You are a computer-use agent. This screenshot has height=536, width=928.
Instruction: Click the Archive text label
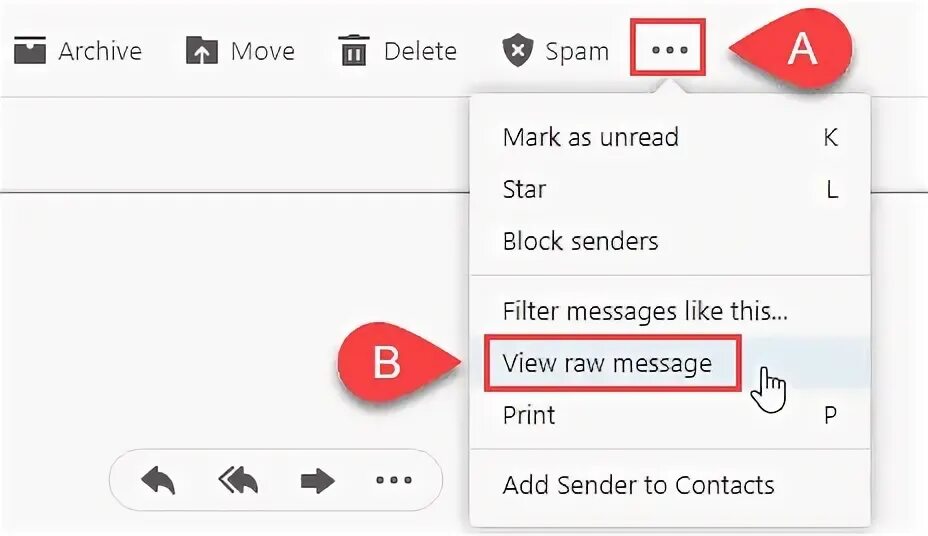pyautogui.click(x=100, y=51)
